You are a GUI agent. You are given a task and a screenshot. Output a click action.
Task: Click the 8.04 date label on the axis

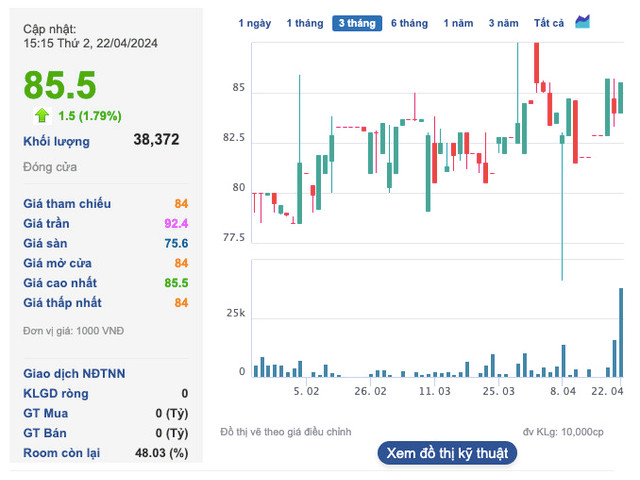564,391
